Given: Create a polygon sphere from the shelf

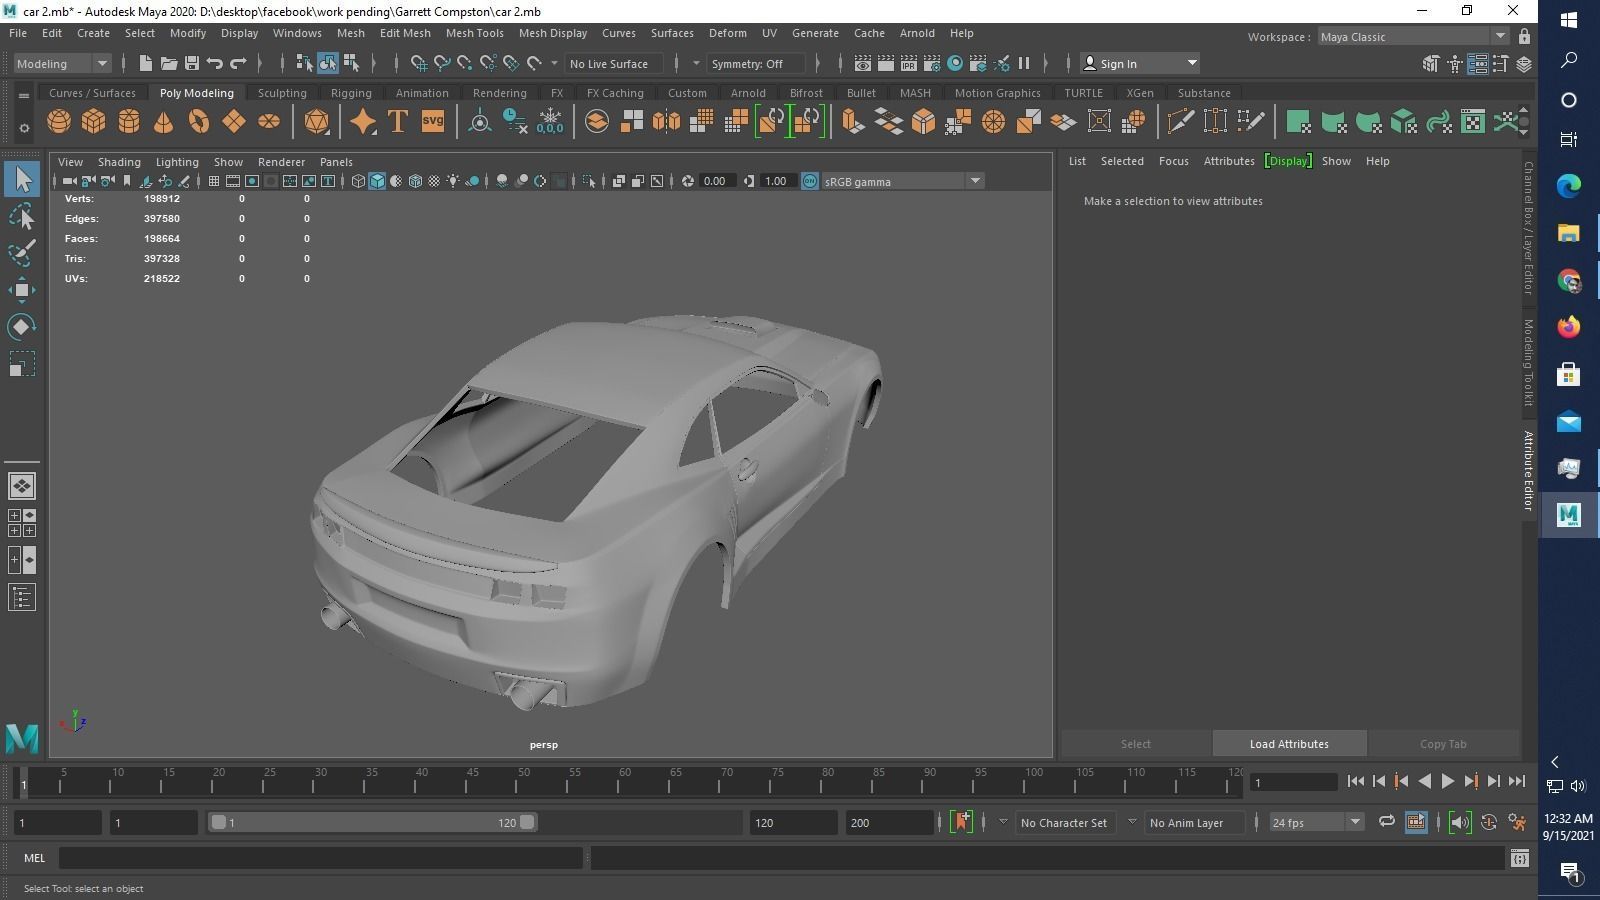Looking at the screenshot, I should (59, 121).
